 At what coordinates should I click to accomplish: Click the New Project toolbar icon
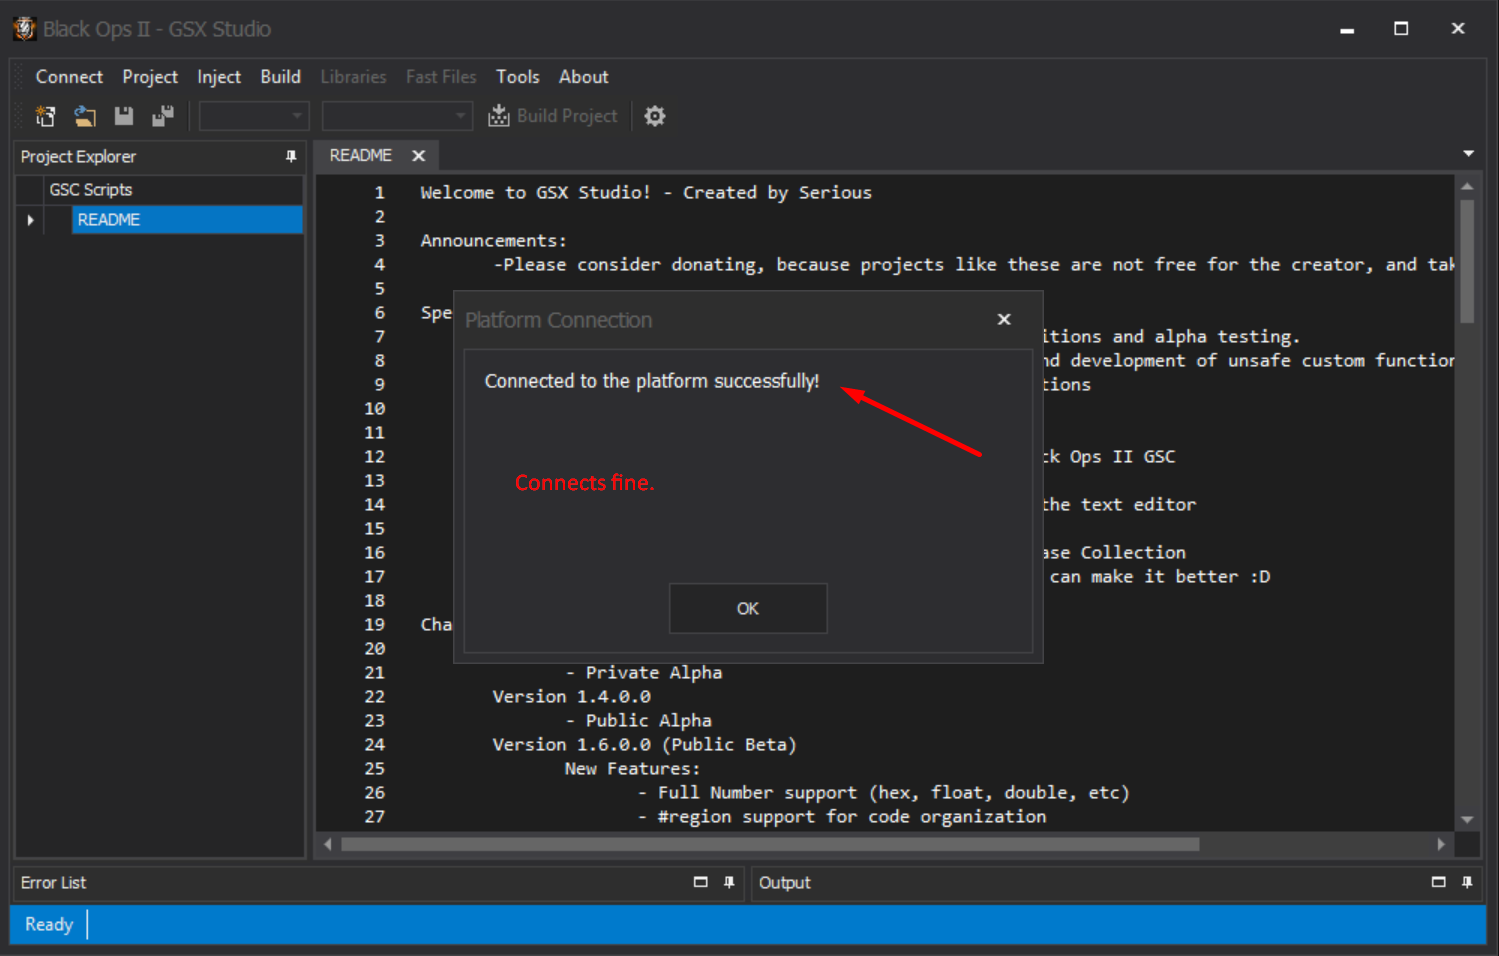pos(46,116)
